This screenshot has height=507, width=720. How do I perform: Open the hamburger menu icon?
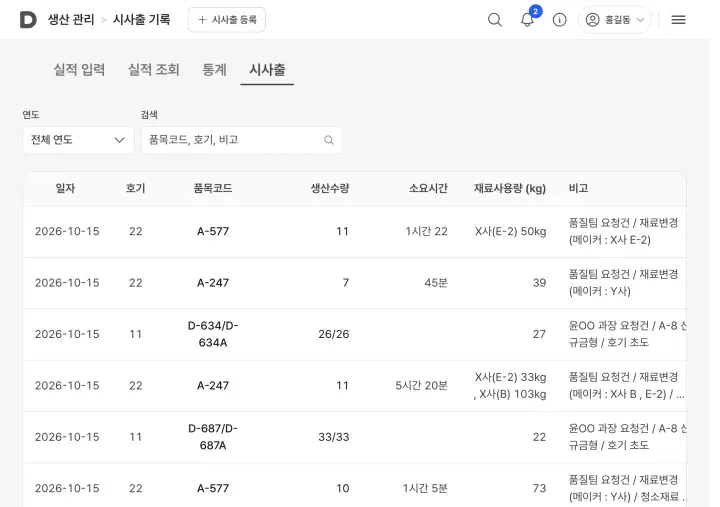[x=678, y=20]
